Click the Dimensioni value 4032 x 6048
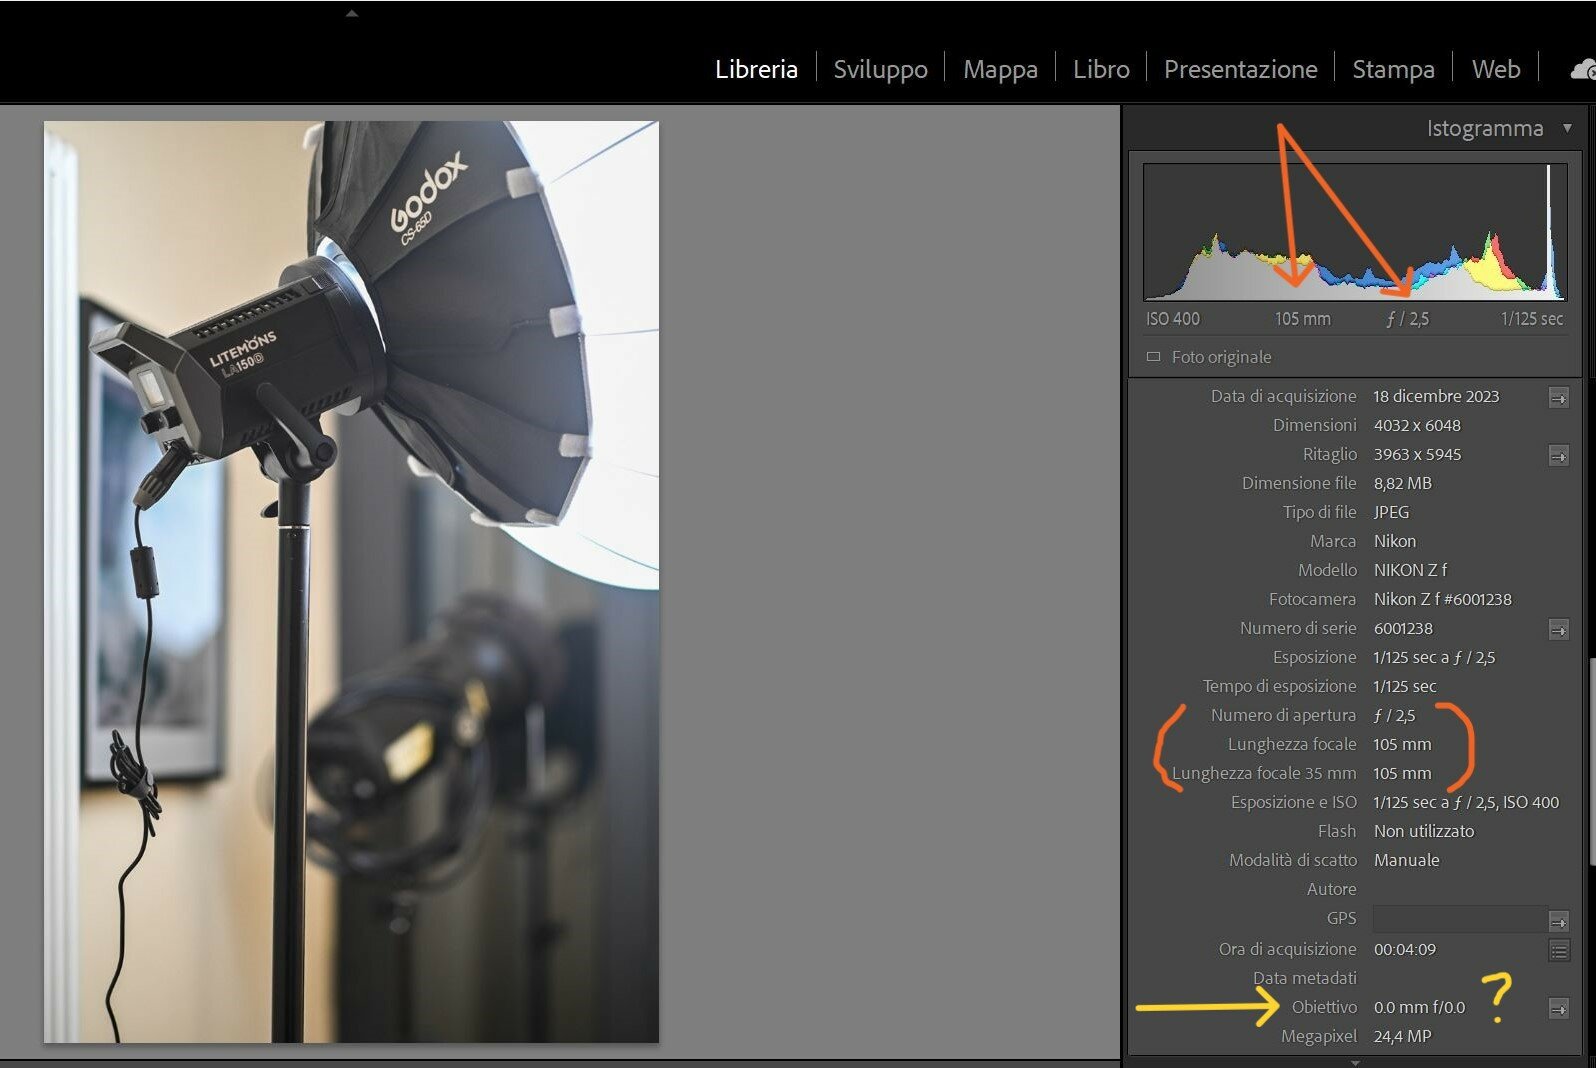 (x=1417, y=425)
